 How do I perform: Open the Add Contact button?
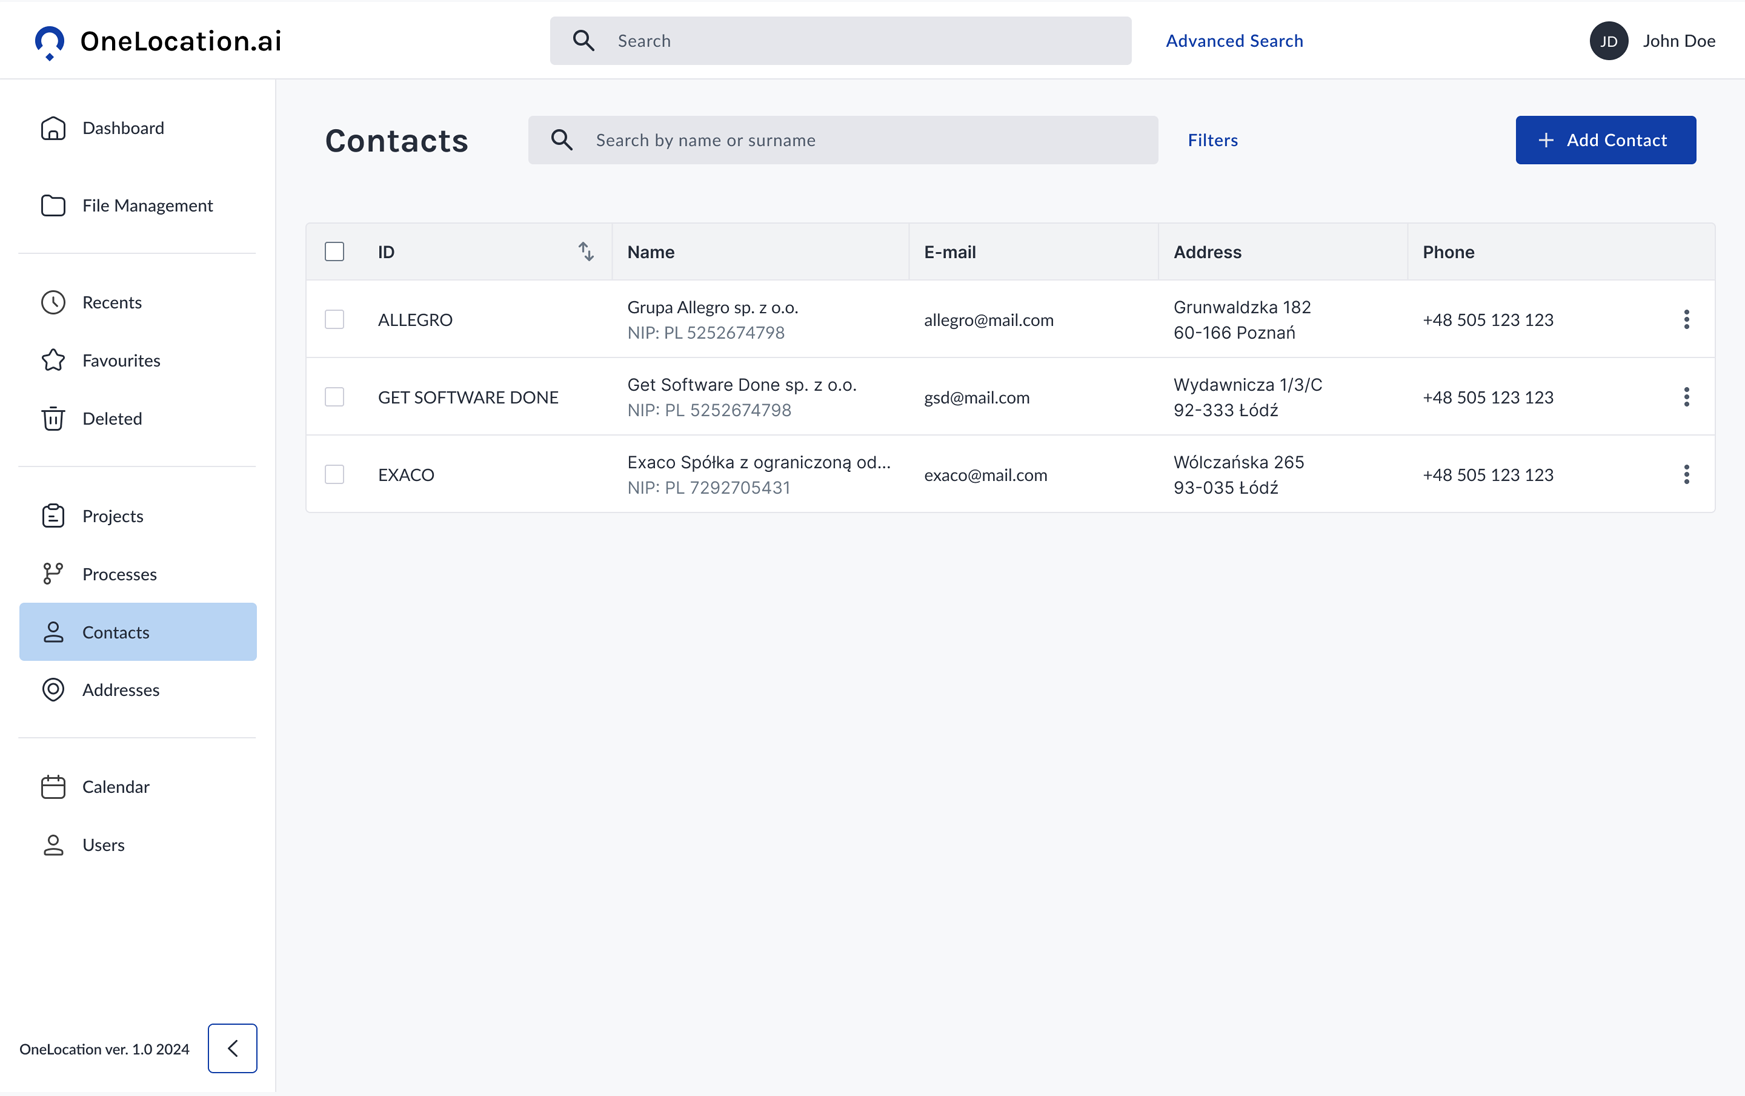1606,140
